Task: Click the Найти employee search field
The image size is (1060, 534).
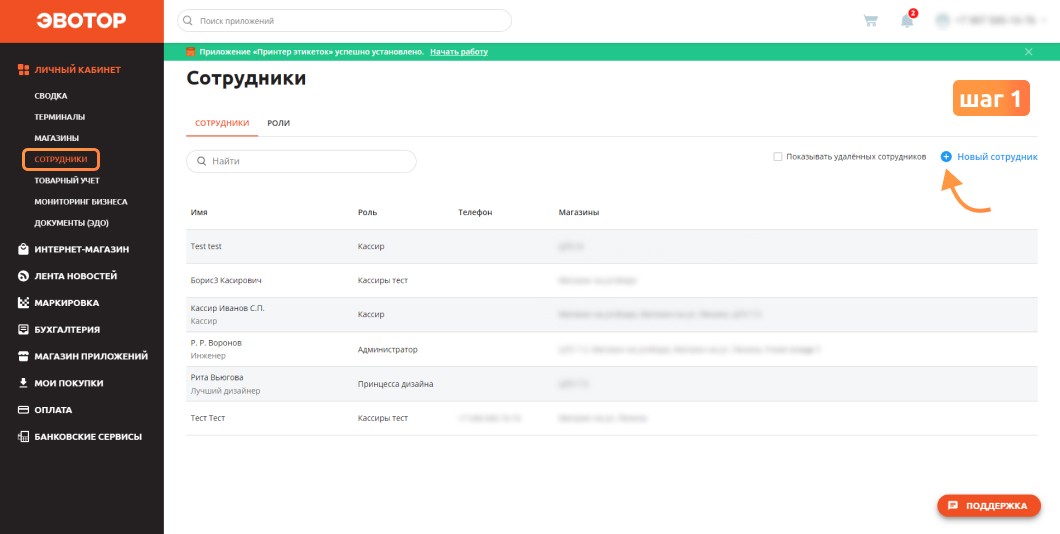Action: click(x=302, y=162)
